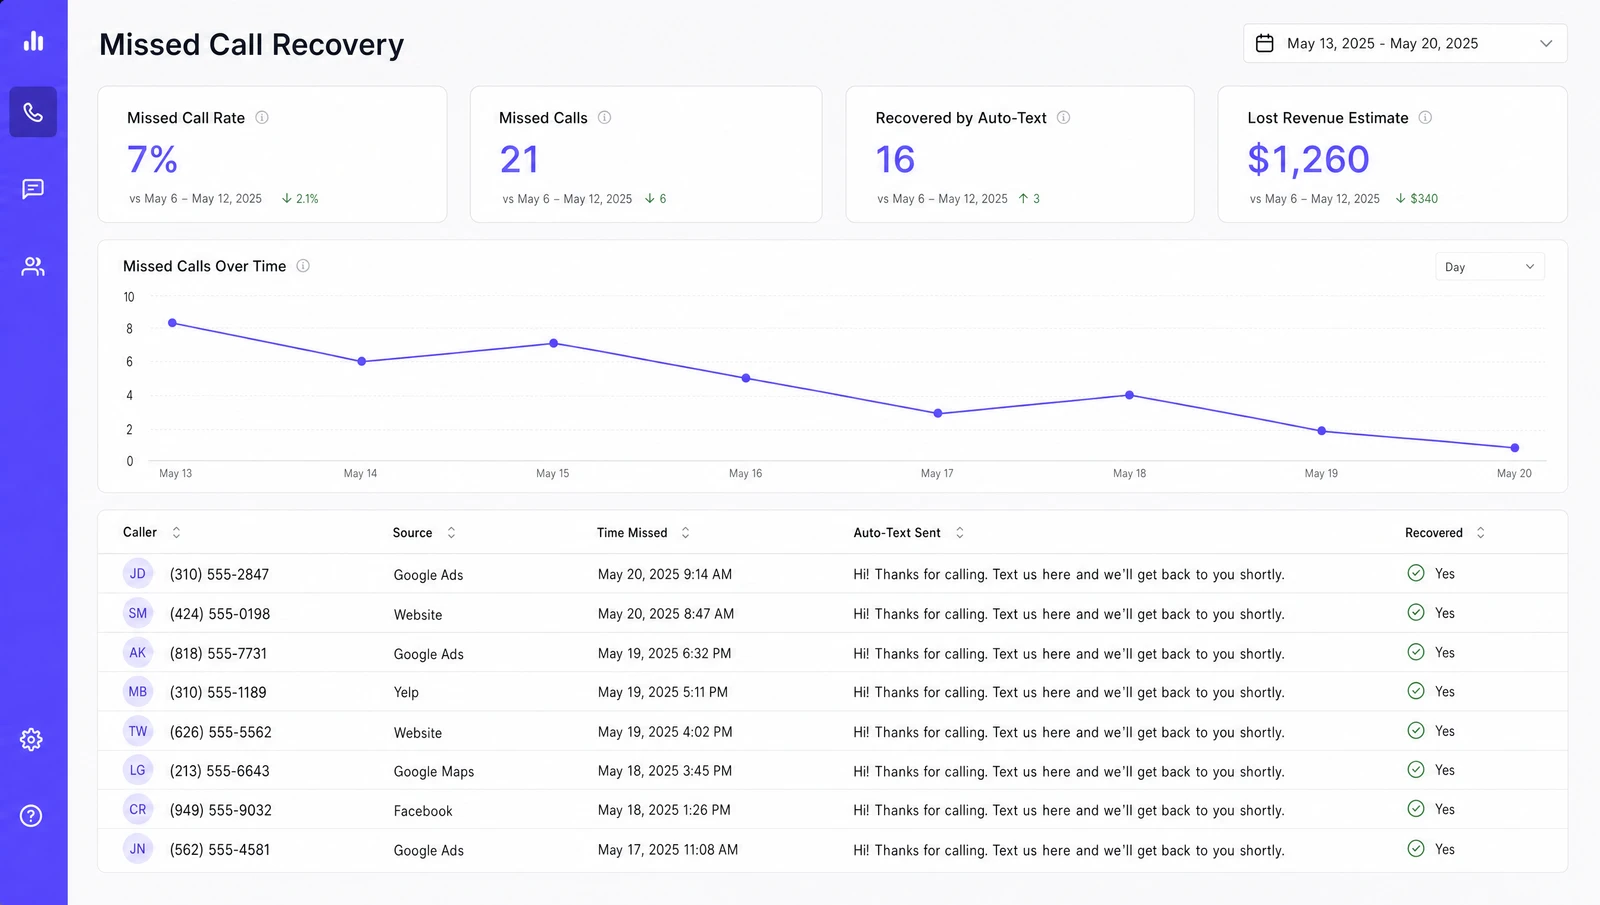Sort table by Caller column
1600x905 pixels.
coord(177,533)
